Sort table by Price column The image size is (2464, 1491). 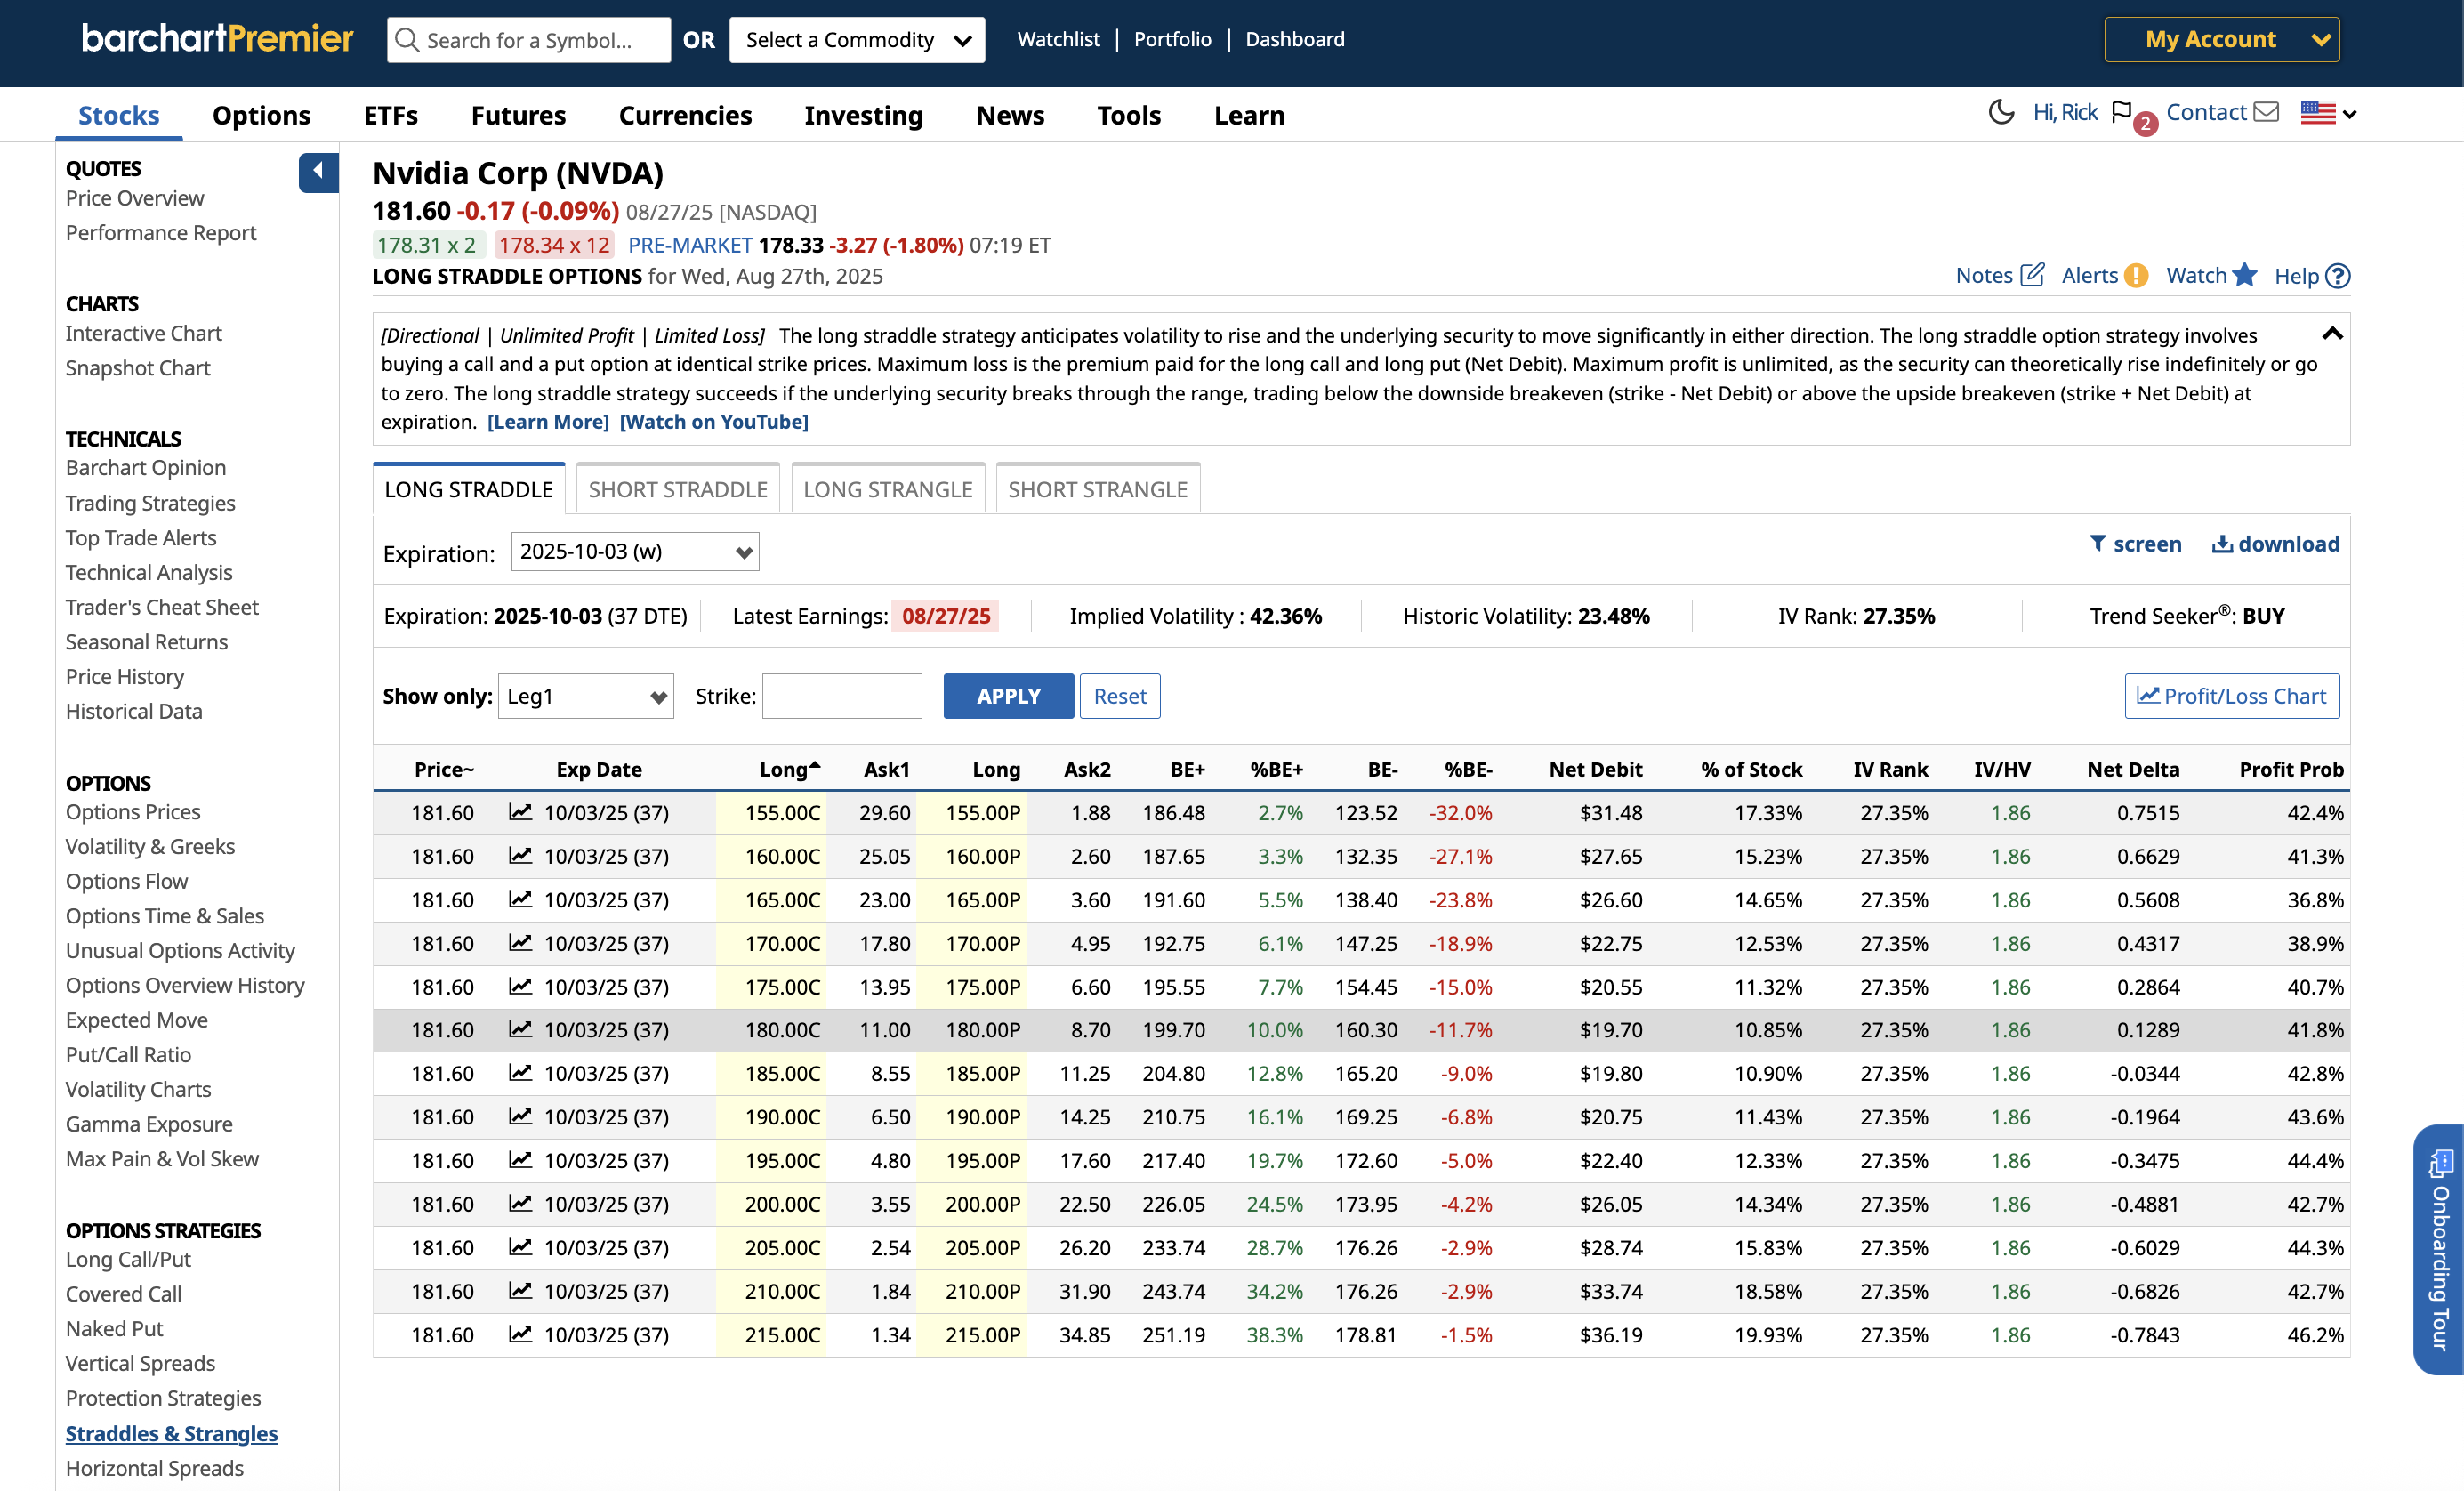444,769
